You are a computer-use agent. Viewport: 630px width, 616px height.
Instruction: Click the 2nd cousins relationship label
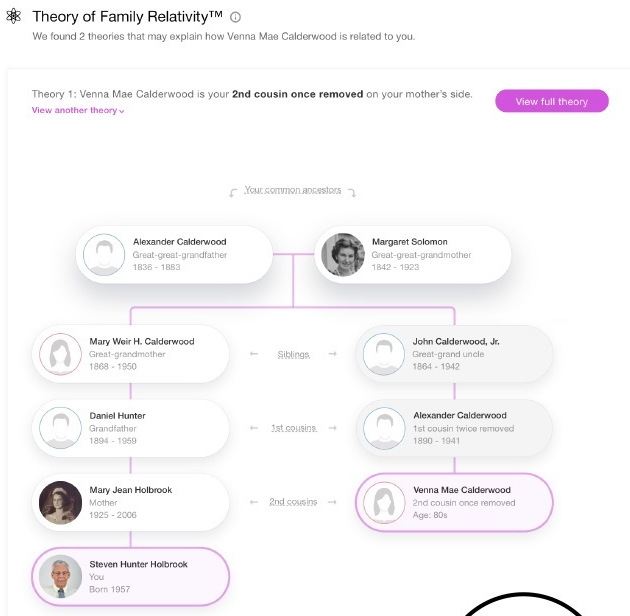[293, 502]
